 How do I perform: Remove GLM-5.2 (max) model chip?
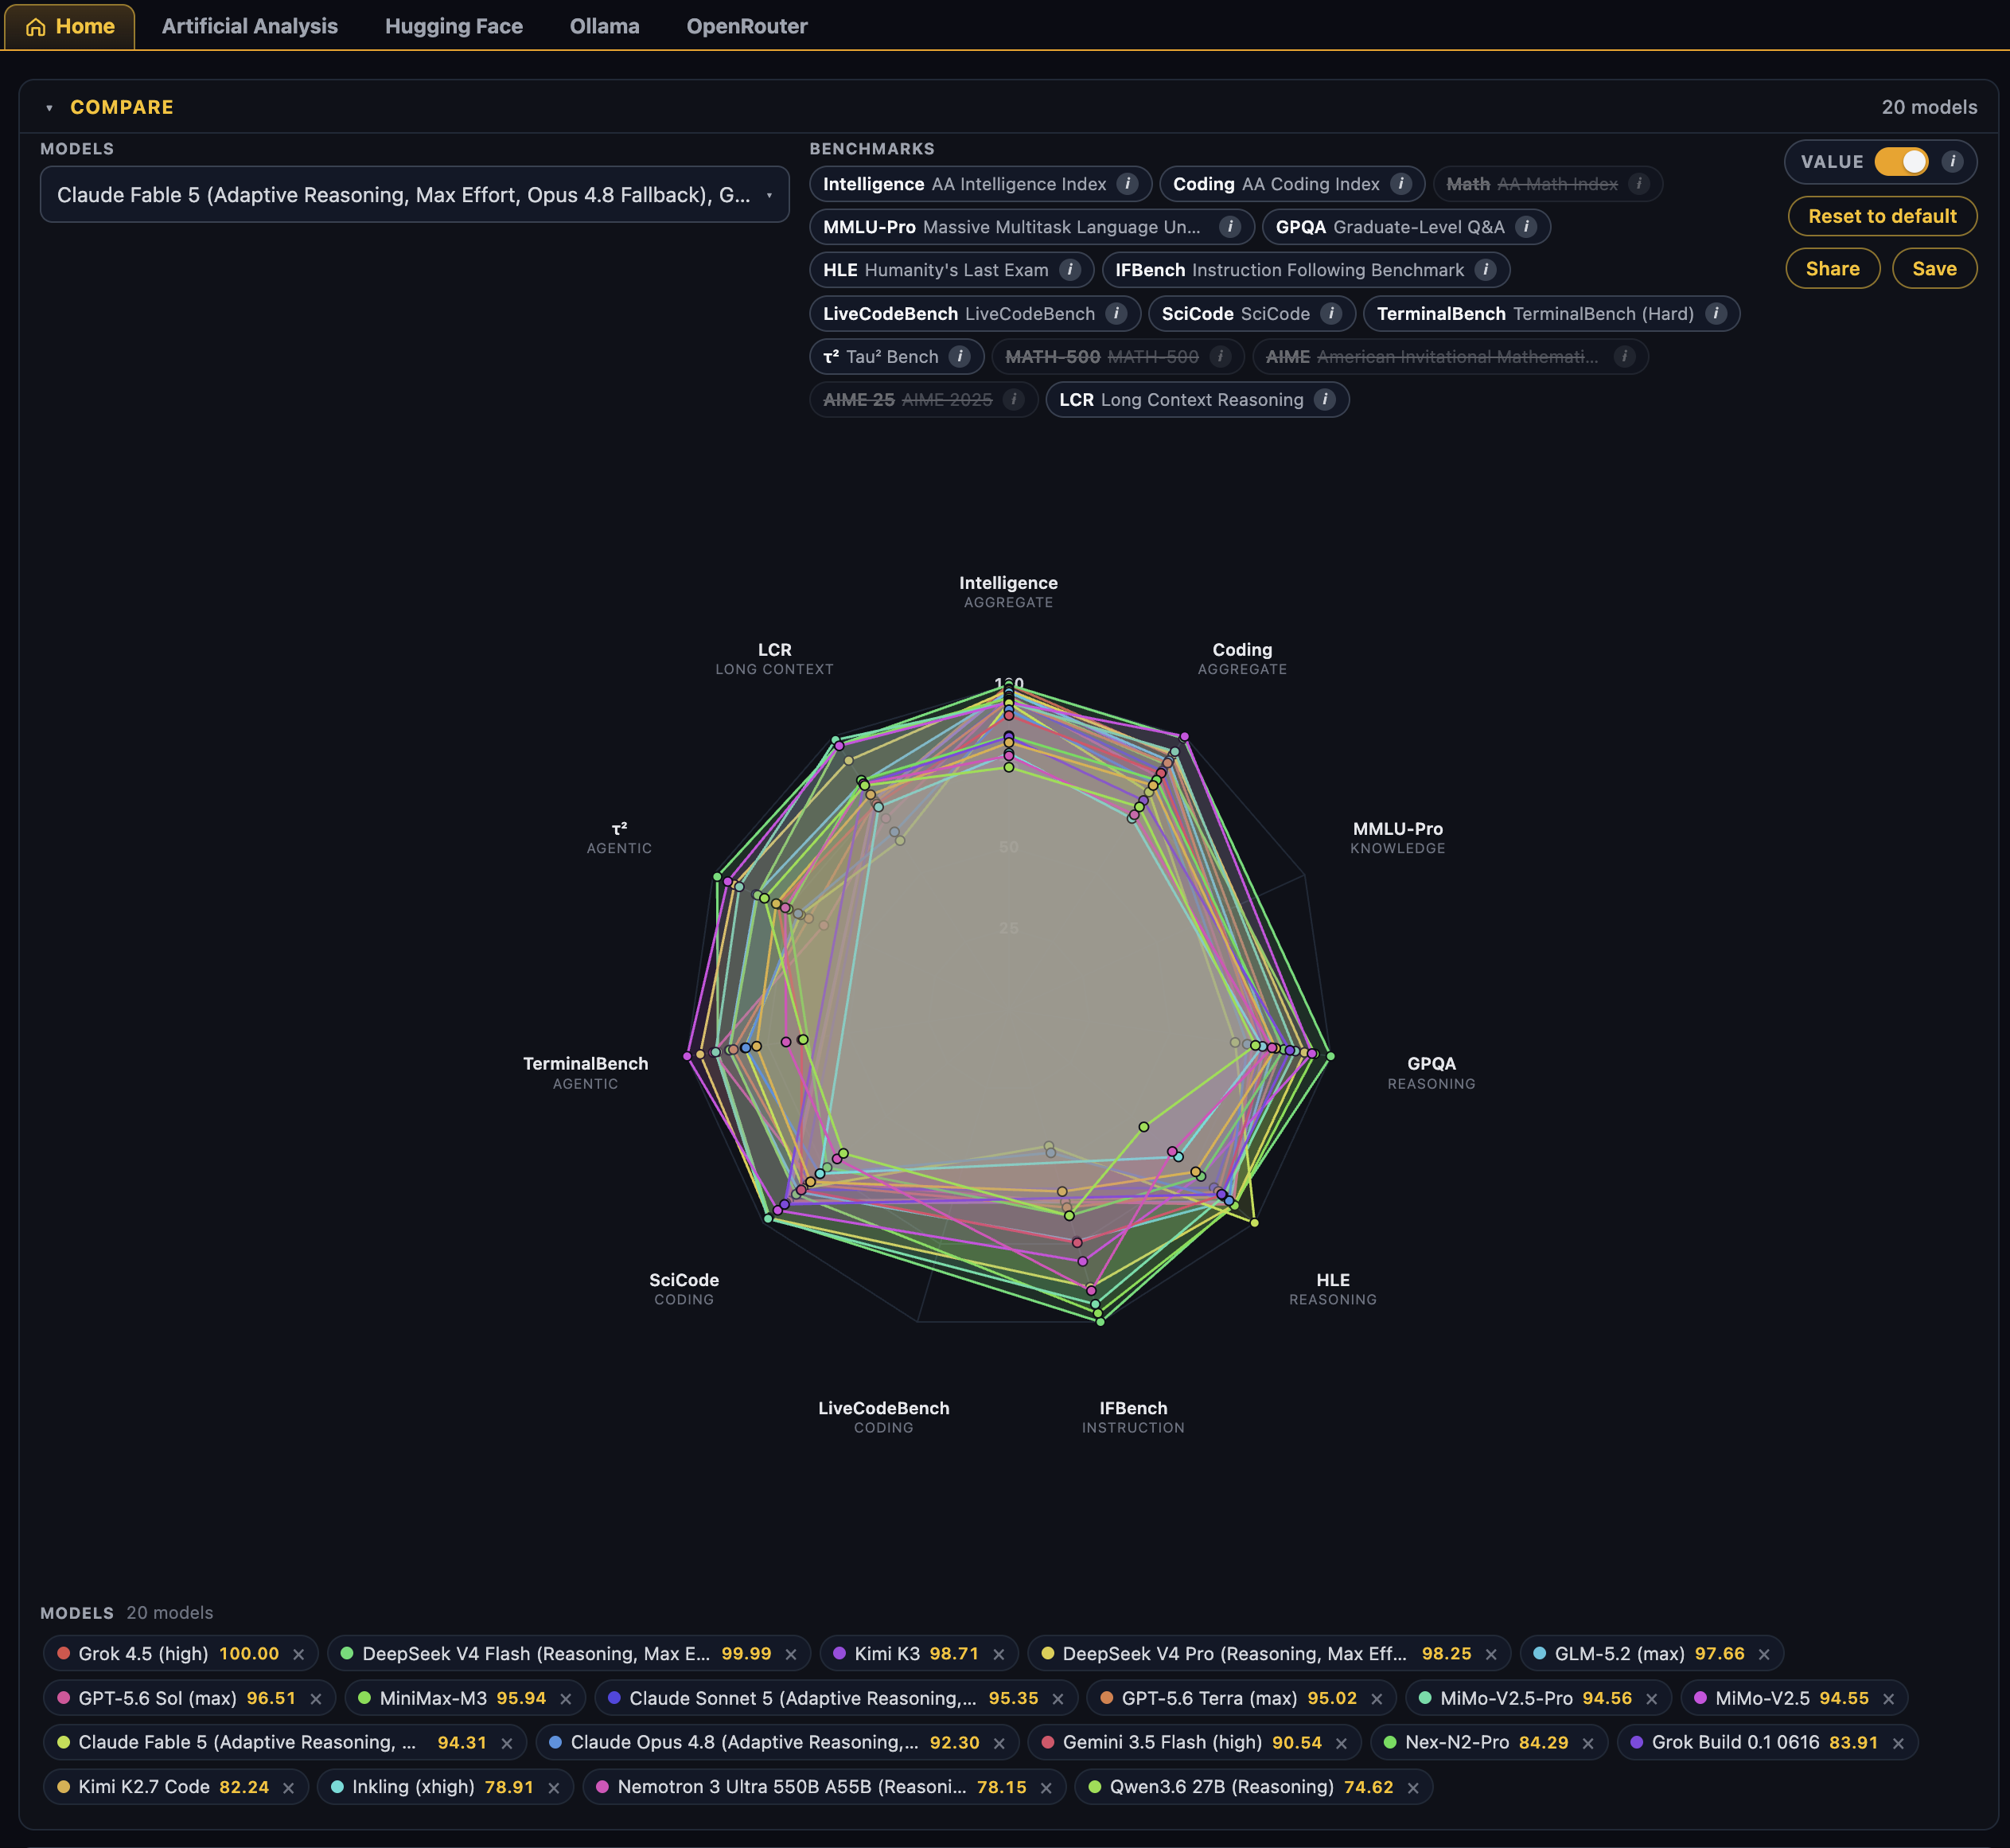[x=1764, y=1655]
